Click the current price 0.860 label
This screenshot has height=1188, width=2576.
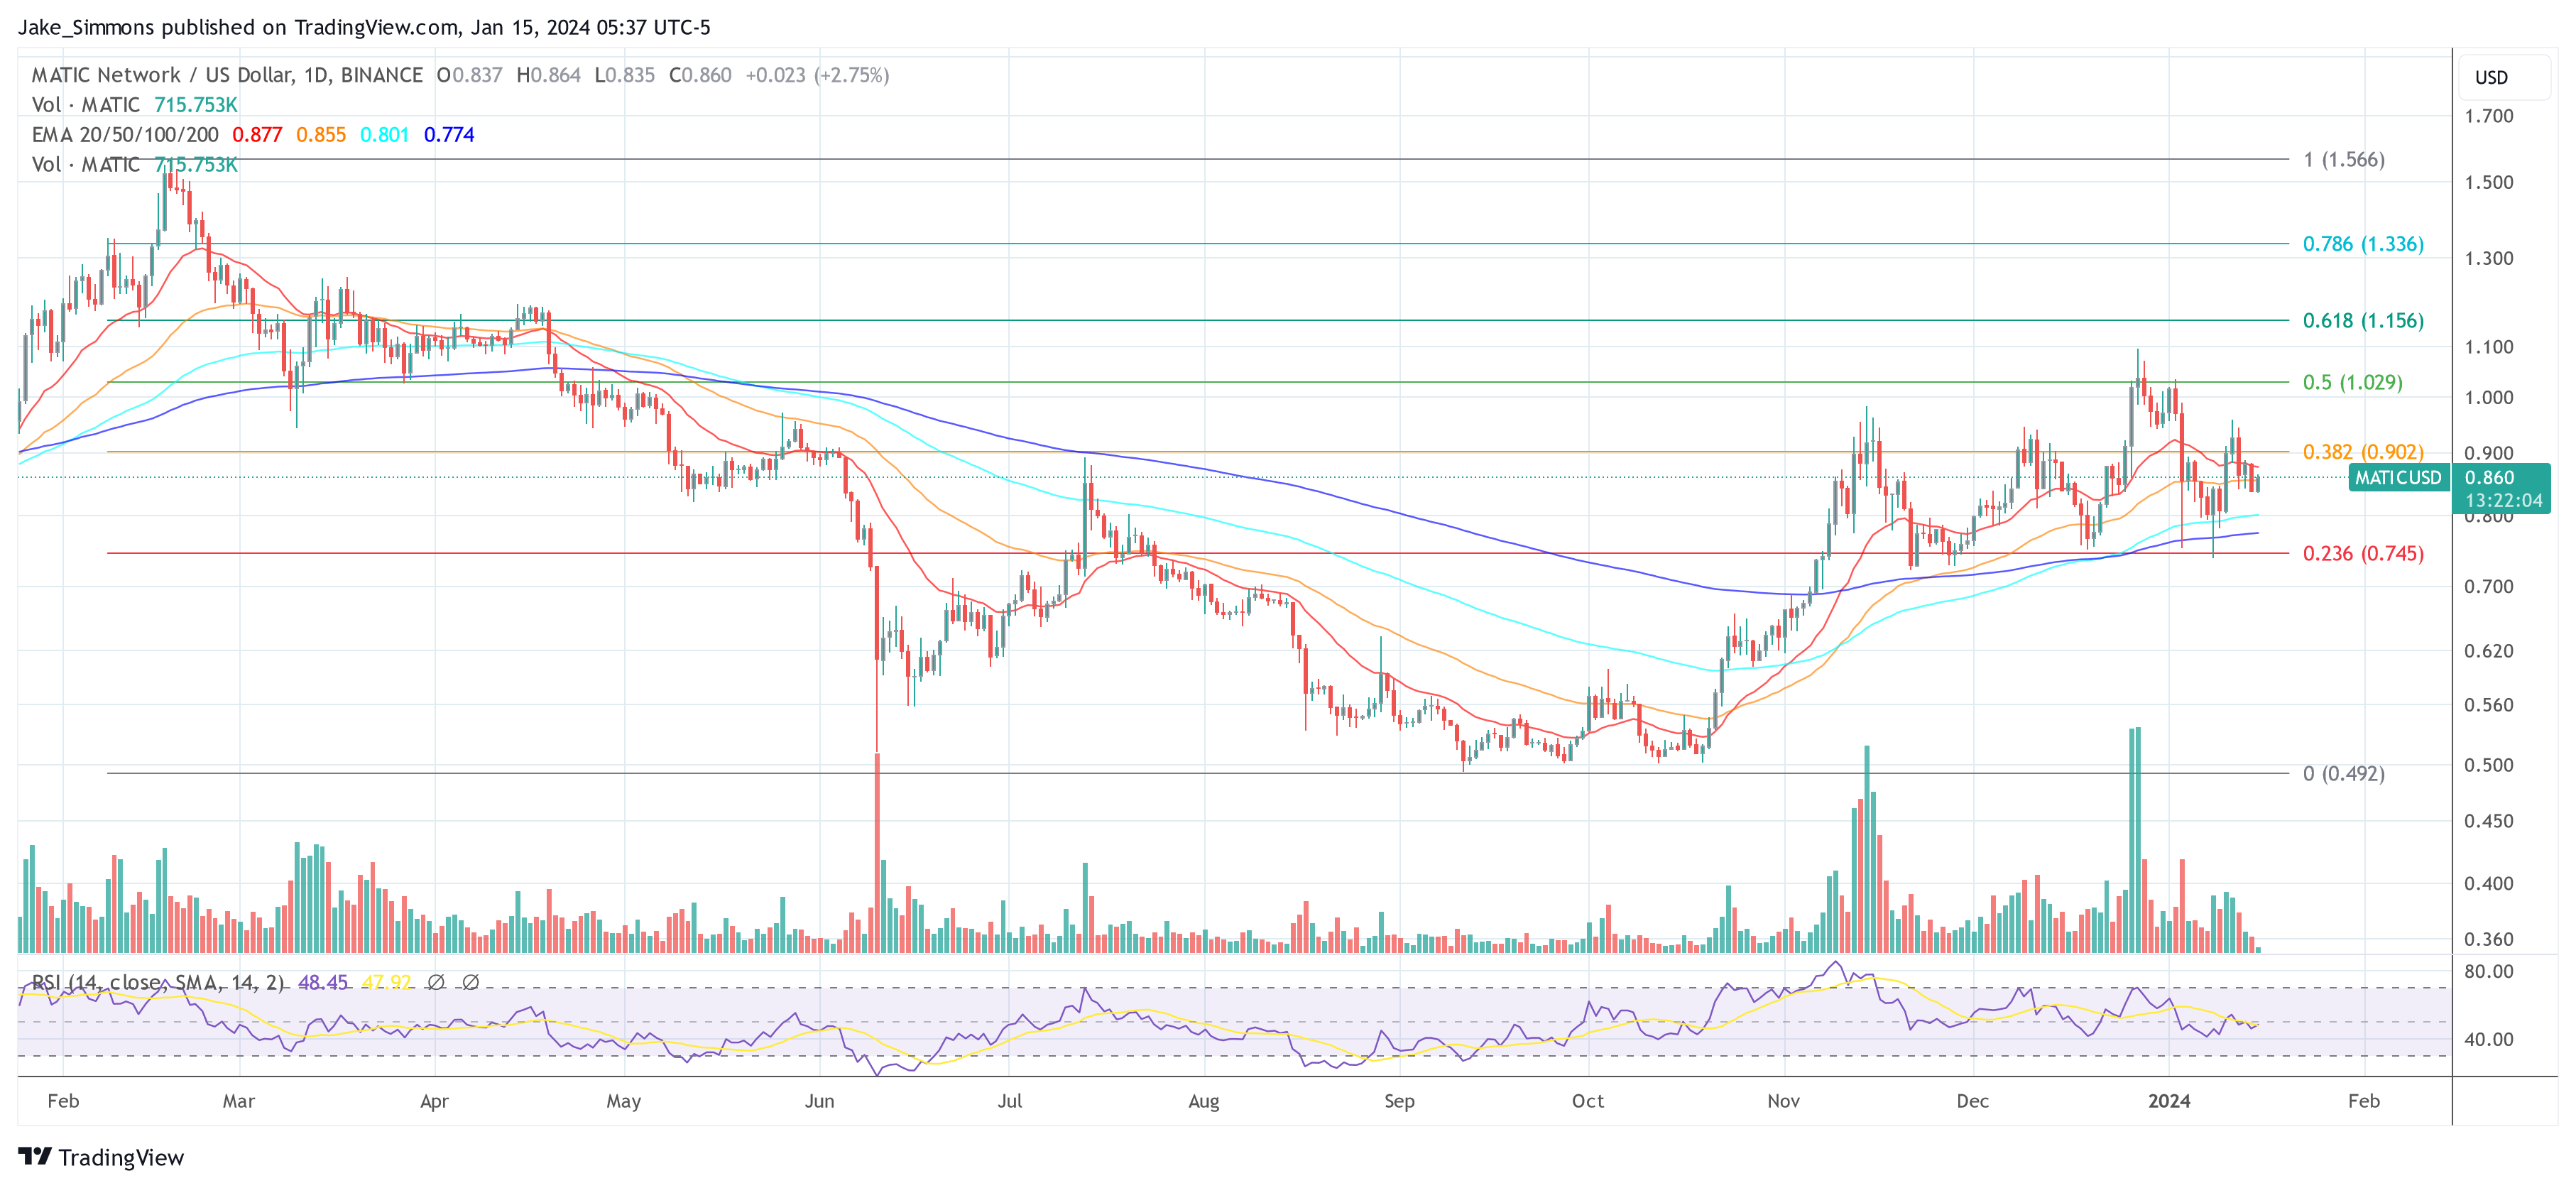tap(2489, 477)
